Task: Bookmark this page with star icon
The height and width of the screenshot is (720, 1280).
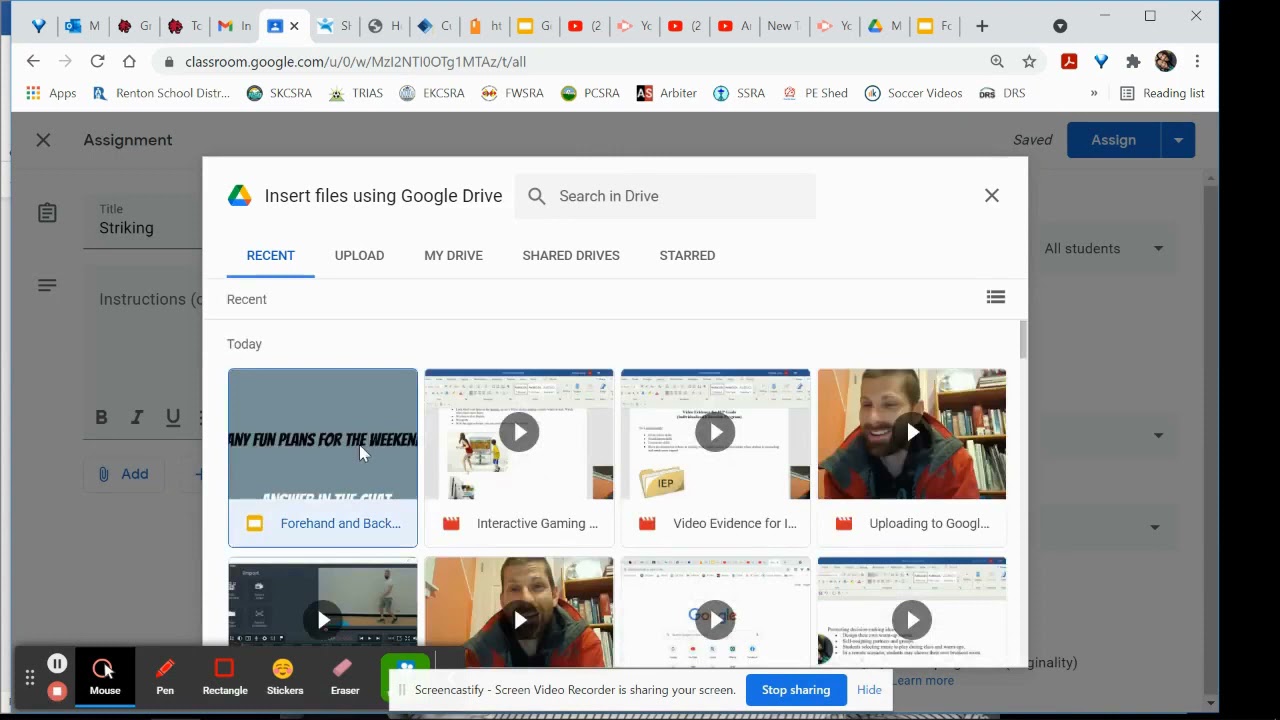Action: pyautogui.click(x=1029, y=61)
